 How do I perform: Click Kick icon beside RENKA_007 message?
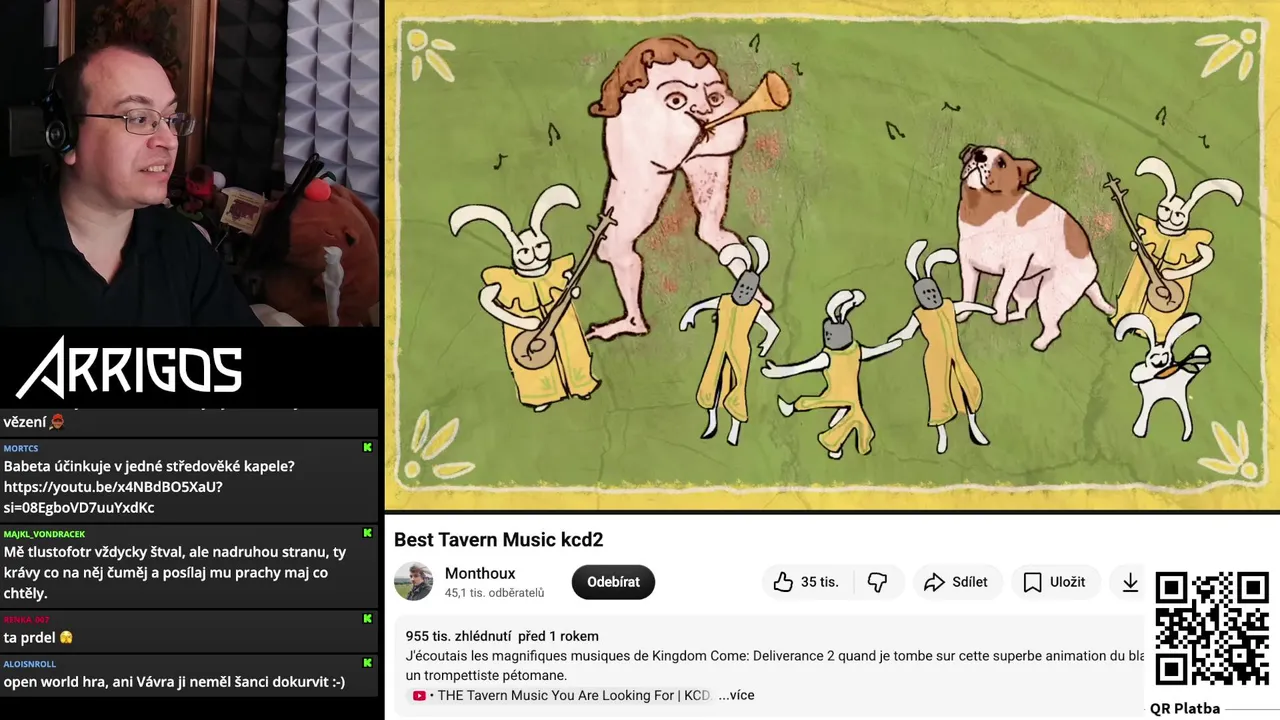point(368,620)
